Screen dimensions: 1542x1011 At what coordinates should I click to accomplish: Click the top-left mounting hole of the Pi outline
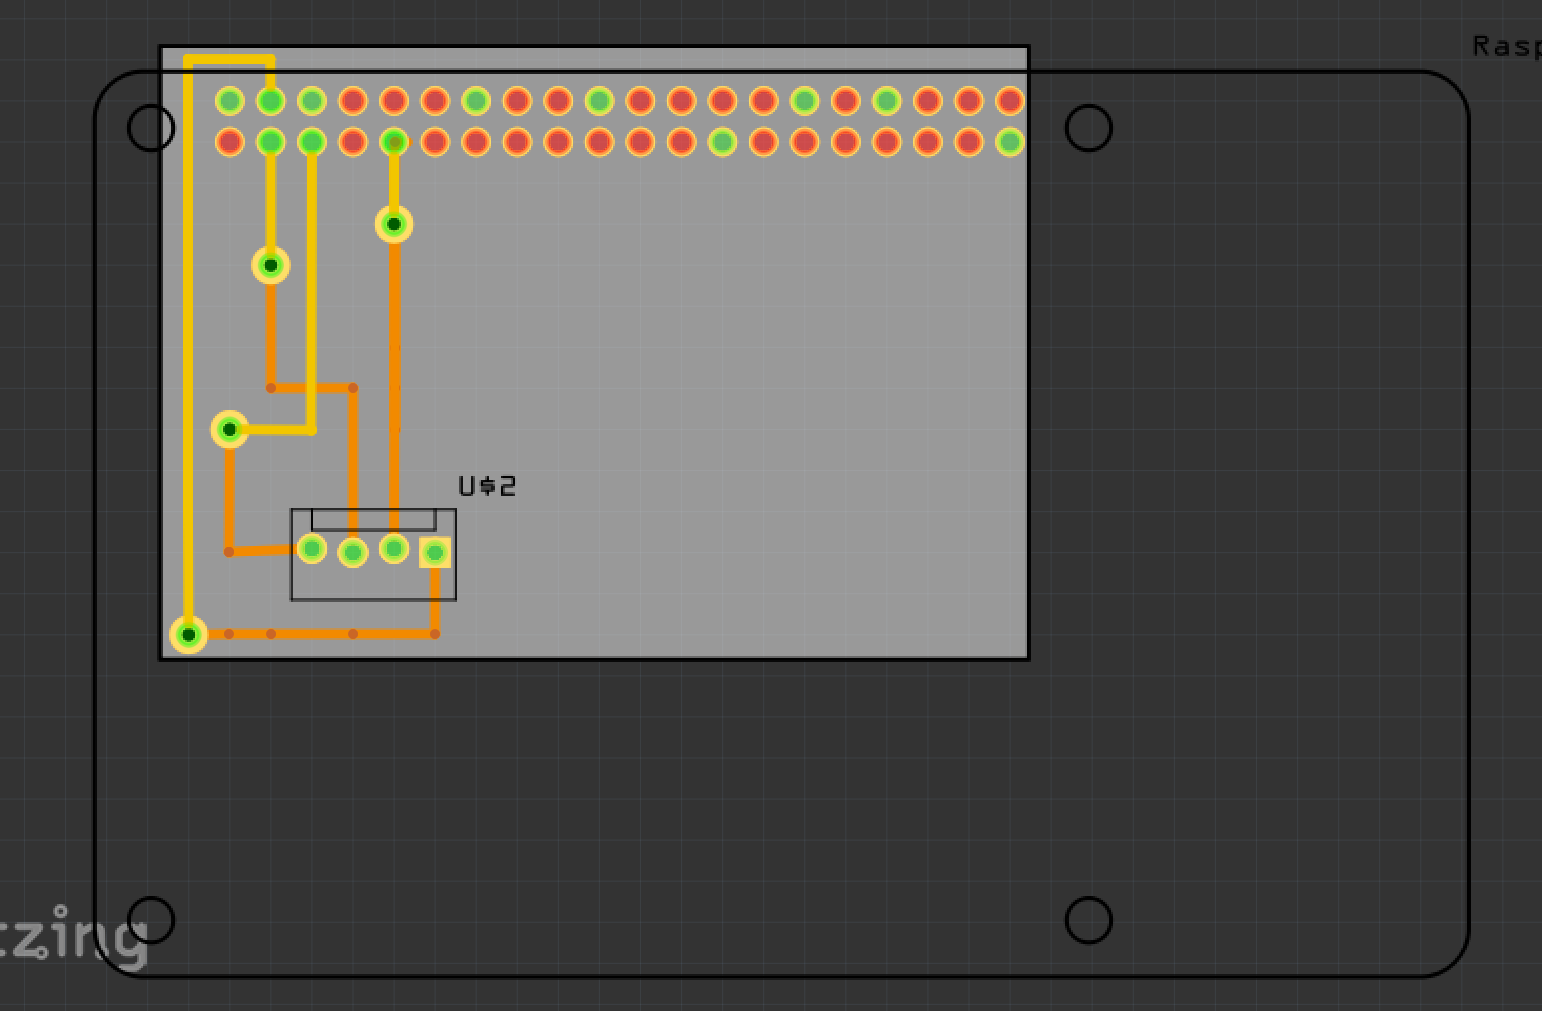151,128
